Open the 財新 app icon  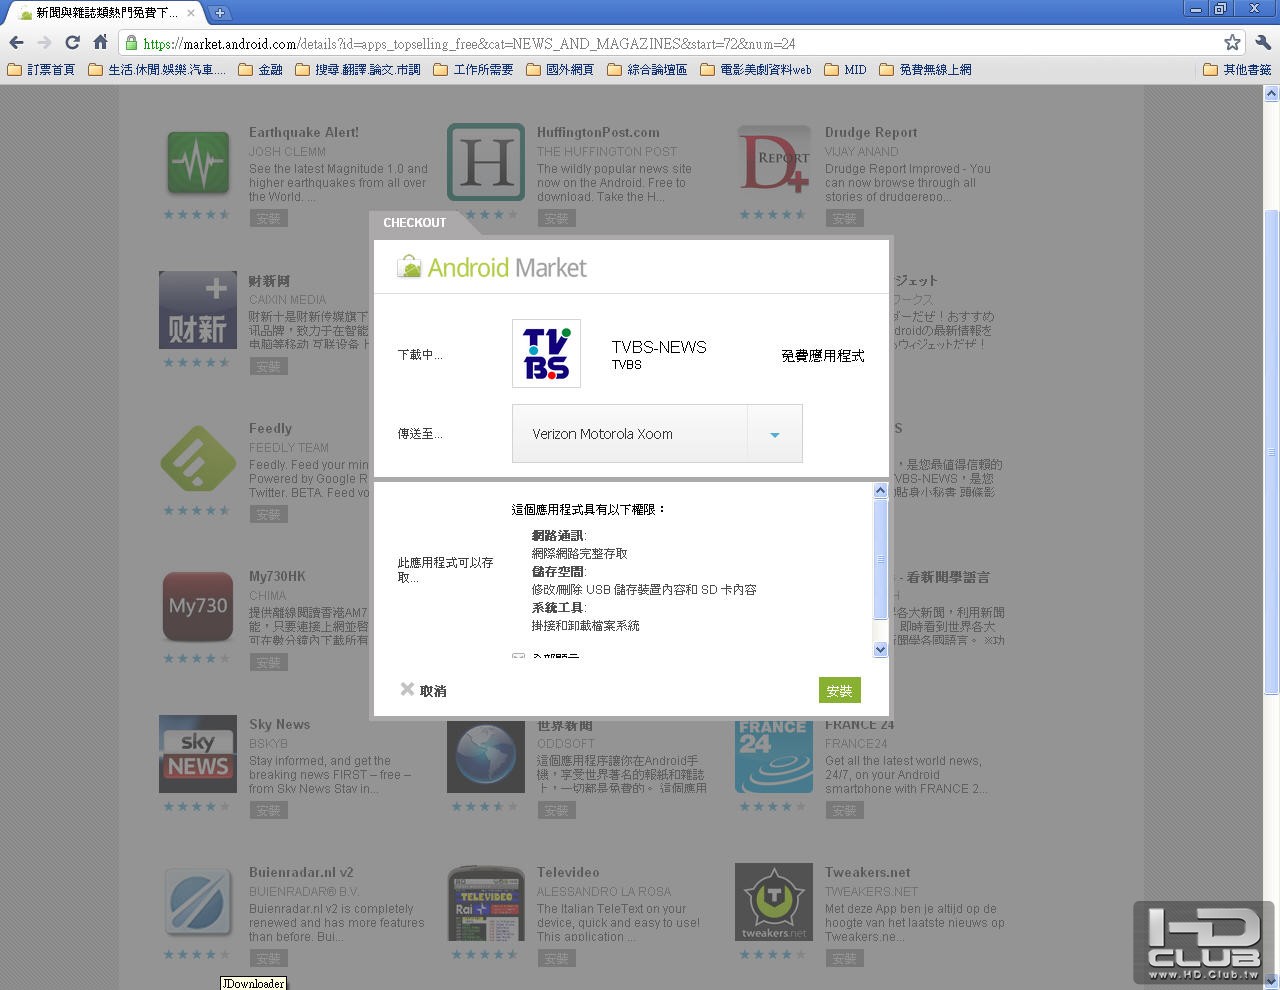click(198, 310)
